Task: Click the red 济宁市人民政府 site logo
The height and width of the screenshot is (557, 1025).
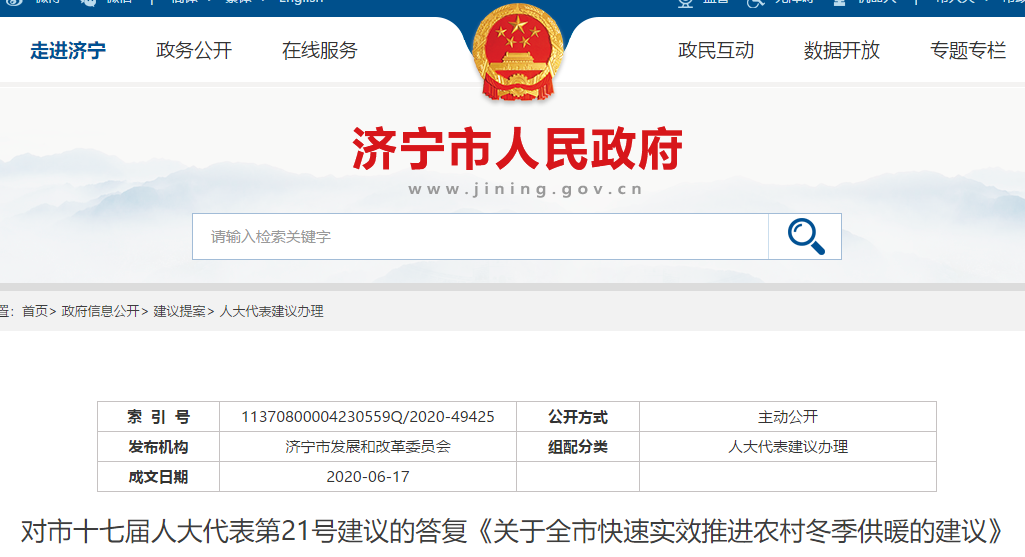Action: [x=517, y=151]
